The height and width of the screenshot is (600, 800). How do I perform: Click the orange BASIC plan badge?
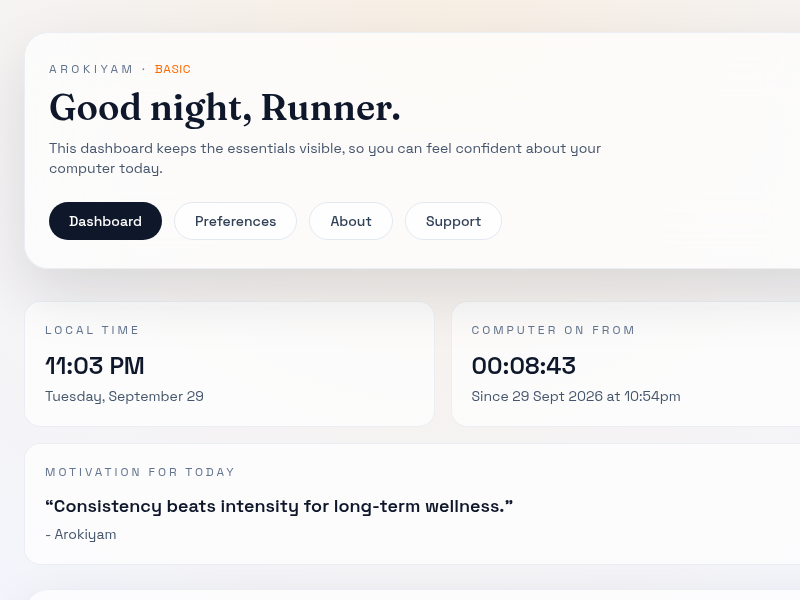tap(172, 69)
